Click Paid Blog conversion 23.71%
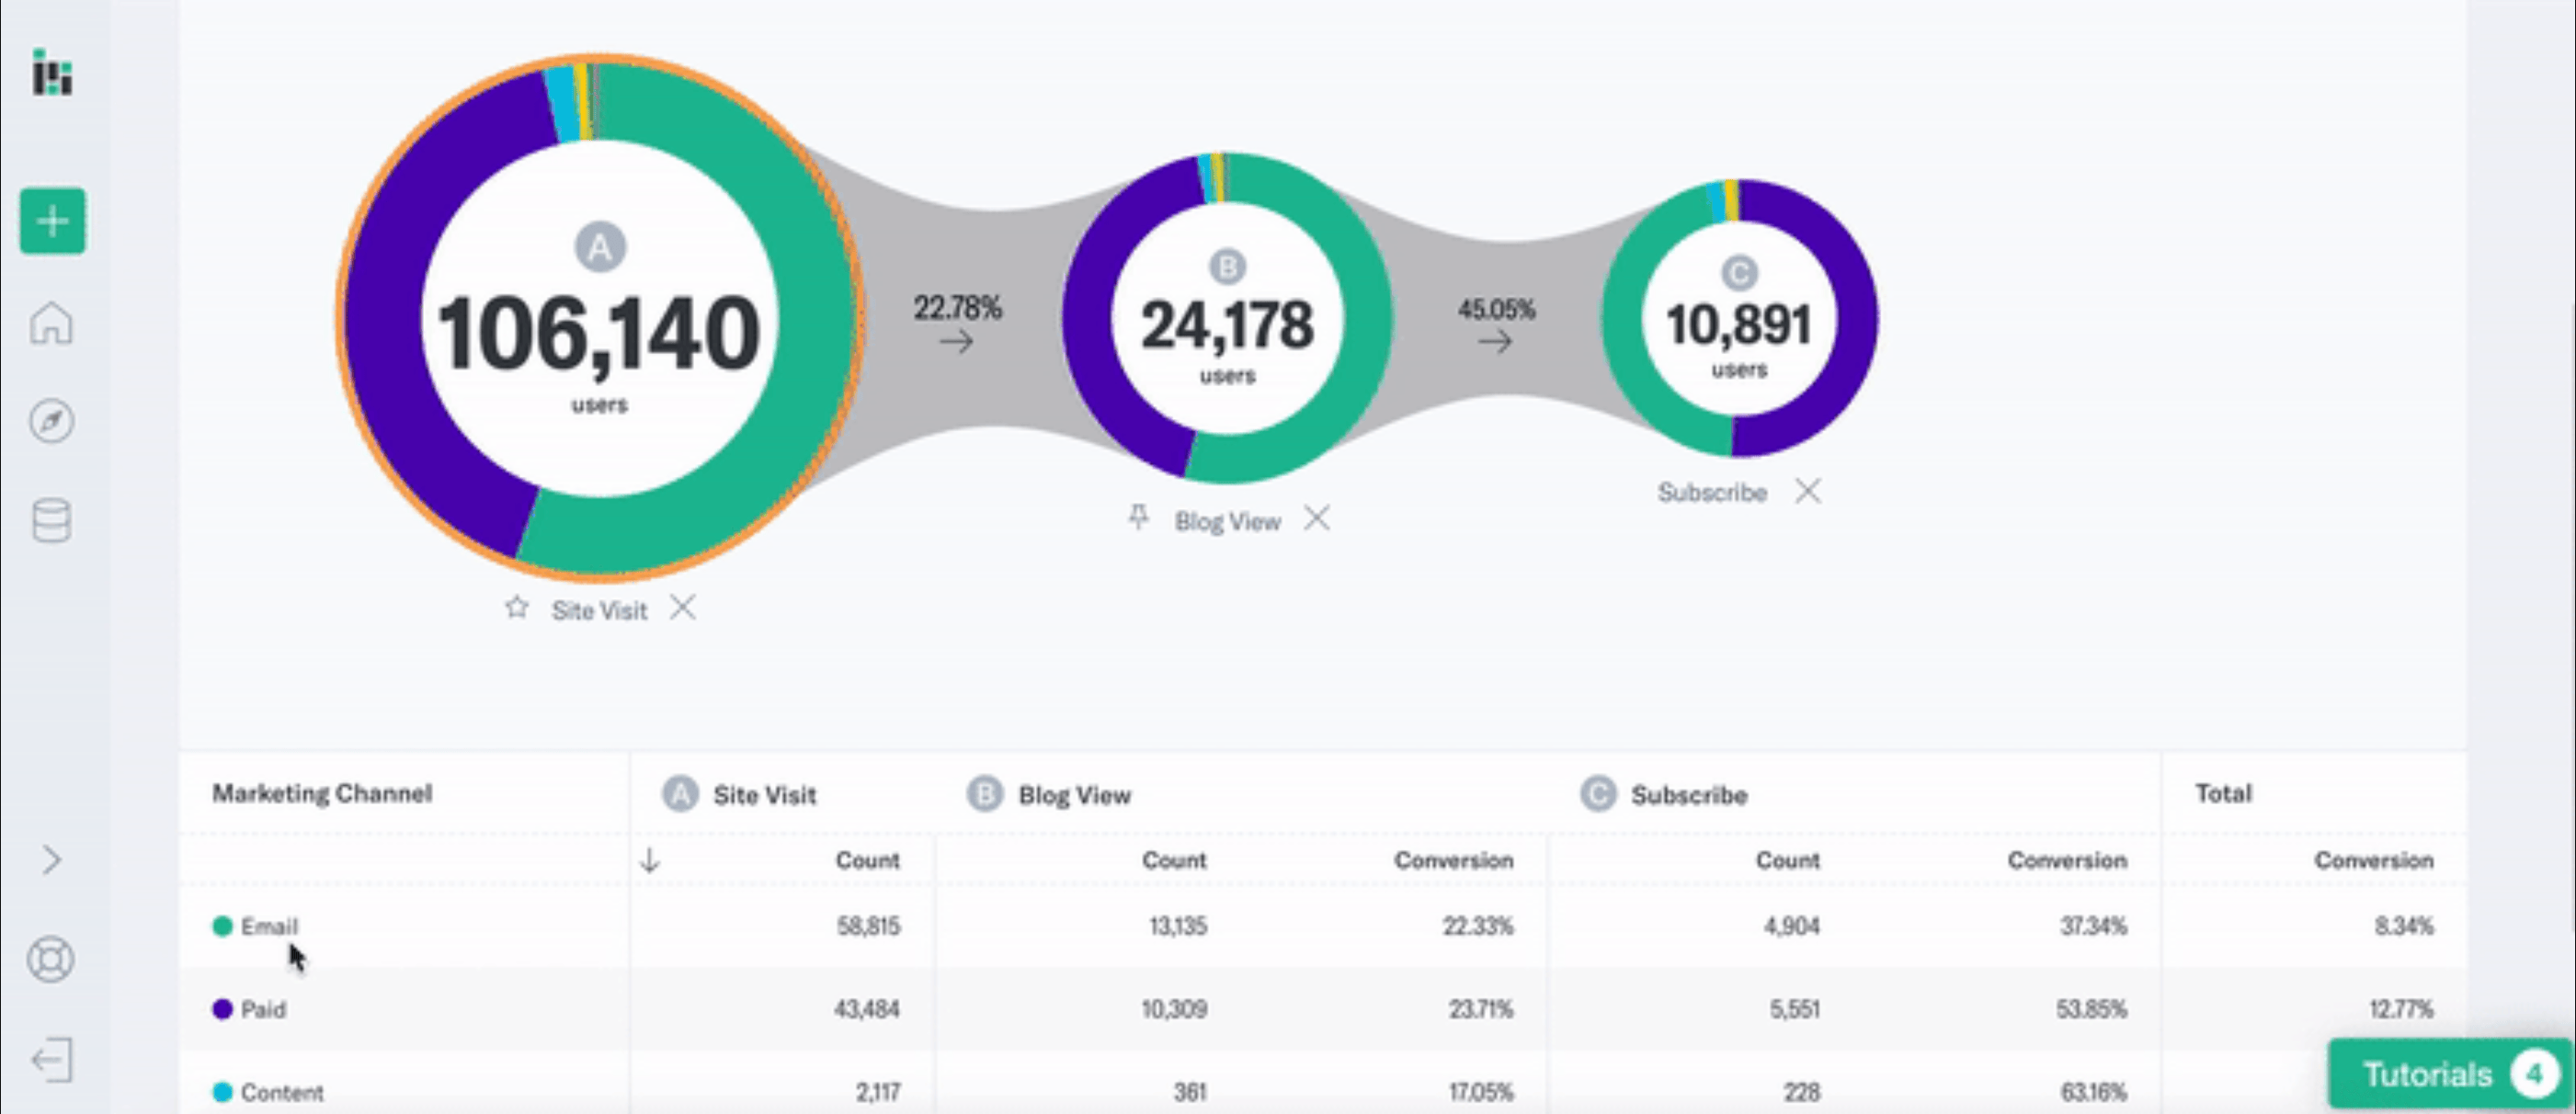Image resolution: width=2576 pixels, height=1114 pixels. 1481,1009
